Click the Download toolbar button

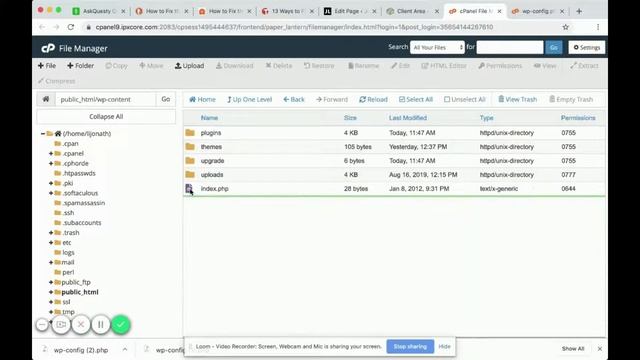pos(235,66)
